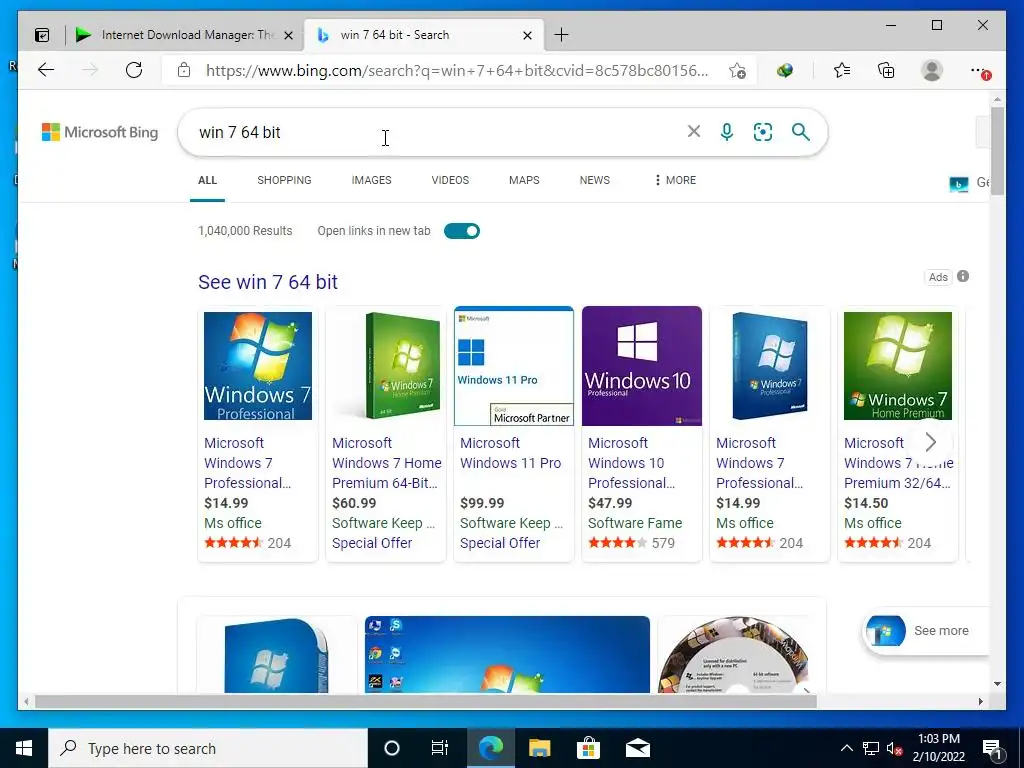Viewport: 1024px width, 768px height.
Task: Add this page to favorites star
Action: click(738, 71)
